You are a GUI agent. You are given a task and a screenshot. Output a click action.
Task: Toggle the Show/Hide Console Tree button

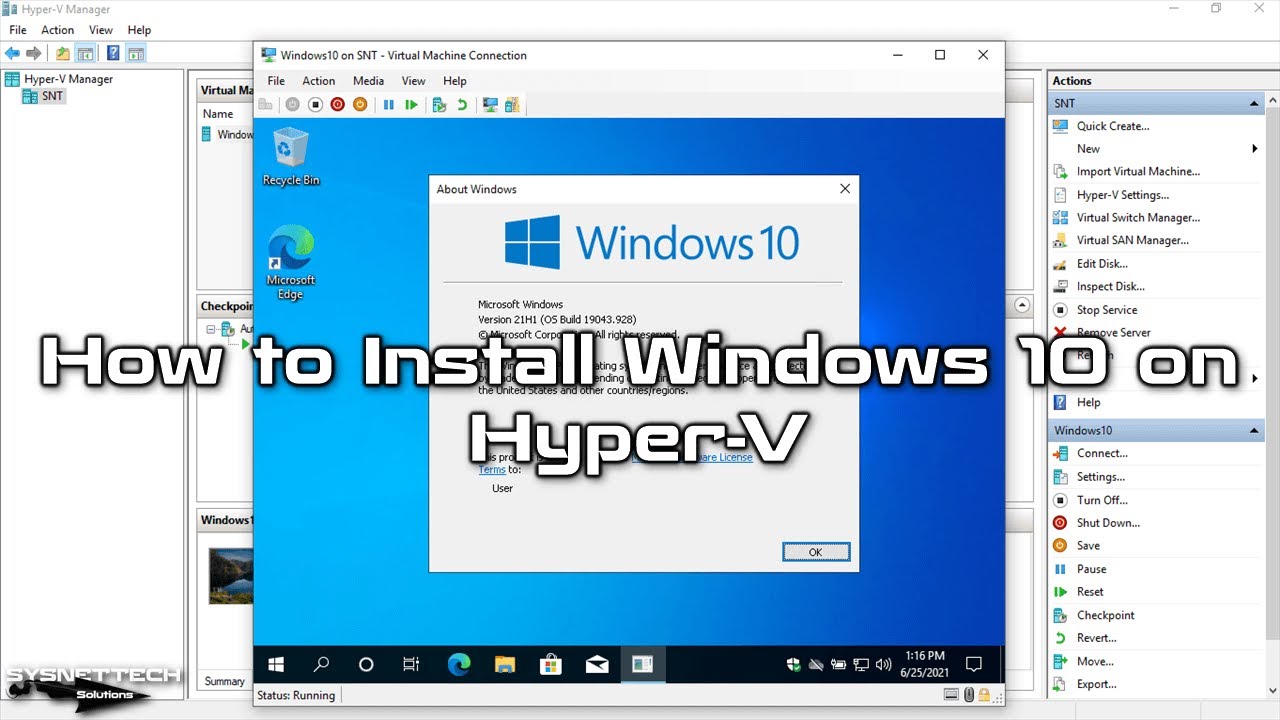pyautogui.click(x=86, y=53)
